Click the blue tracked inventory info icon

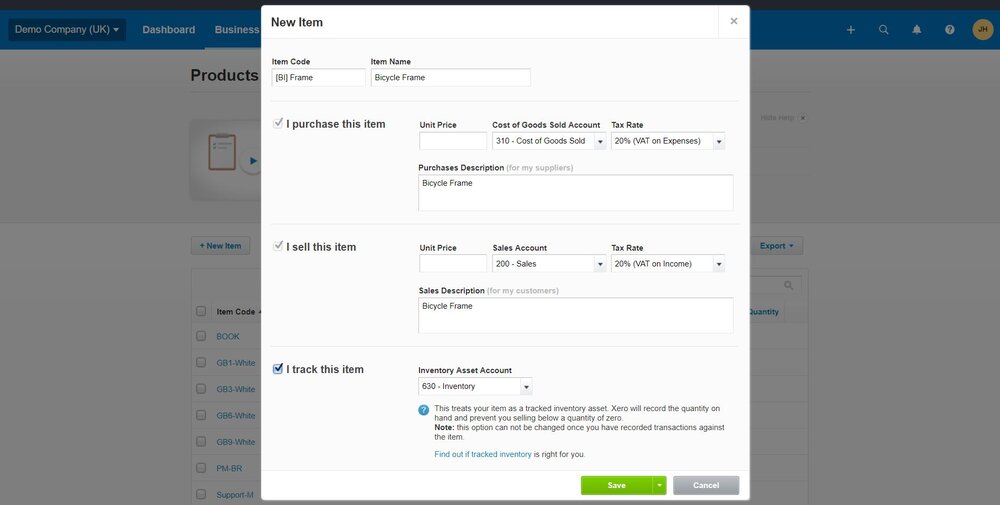click(423, 410)
